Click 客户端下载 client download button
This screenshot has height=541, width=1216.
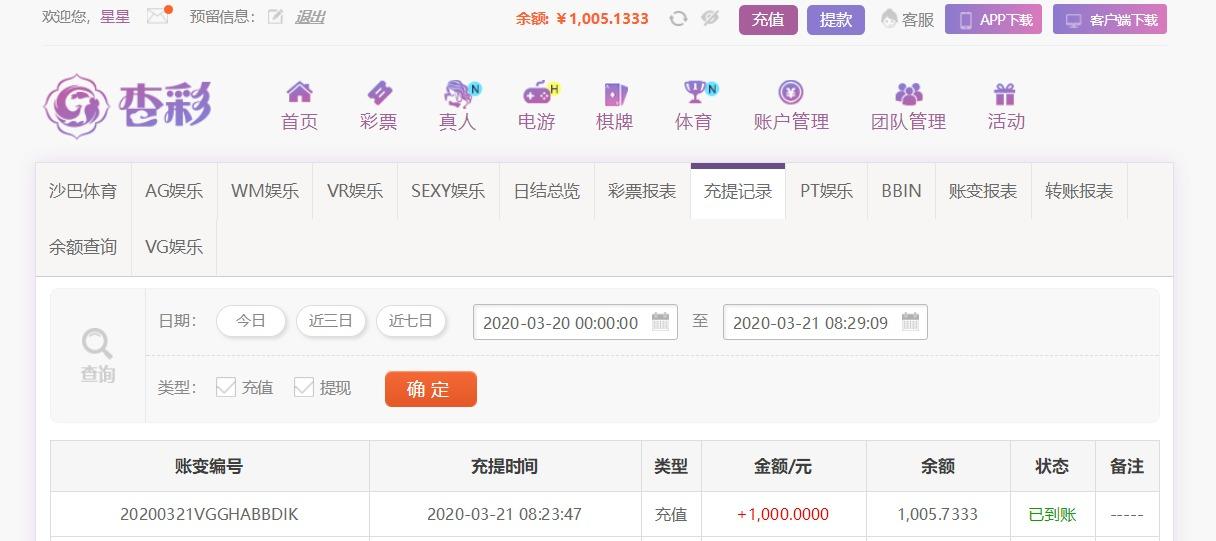pyautogui.click(x=1110, y=19)
